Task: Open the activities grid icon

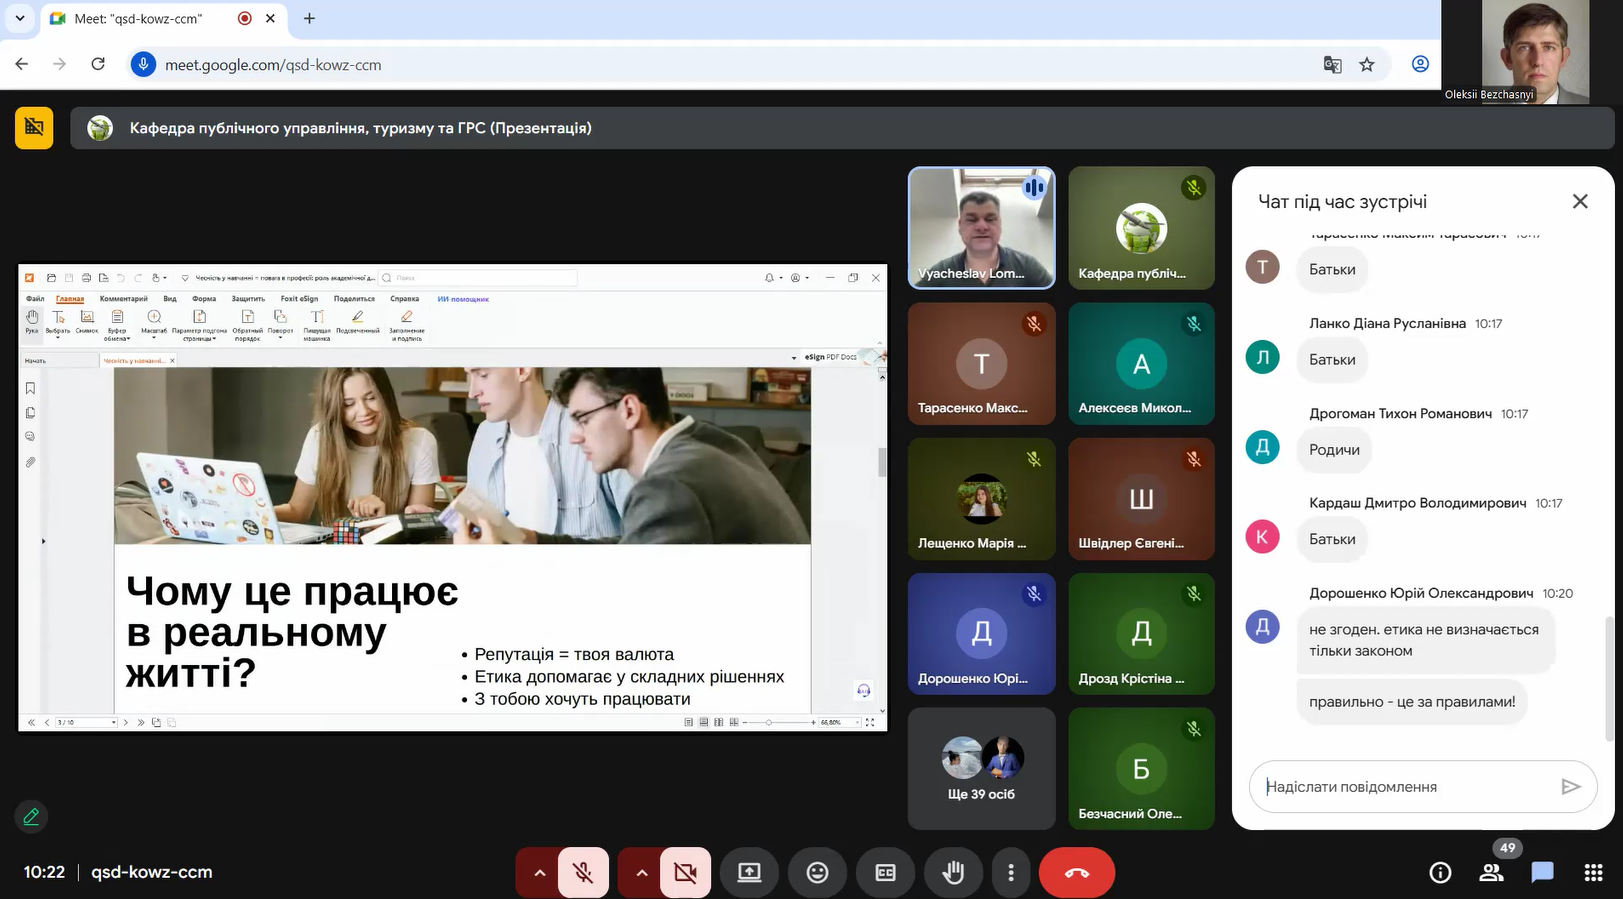Action: click(x=1594, y=873)
